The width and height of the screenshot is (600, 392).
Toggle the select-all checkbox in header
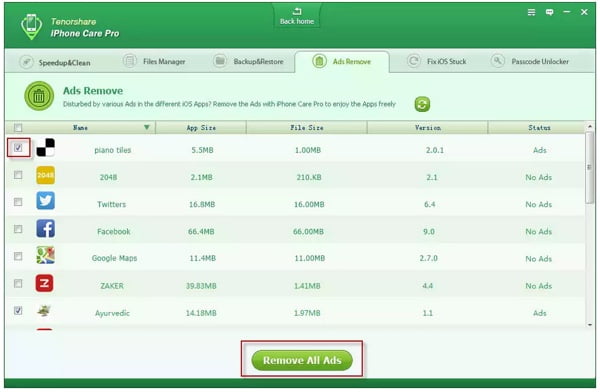pos(18,127)
